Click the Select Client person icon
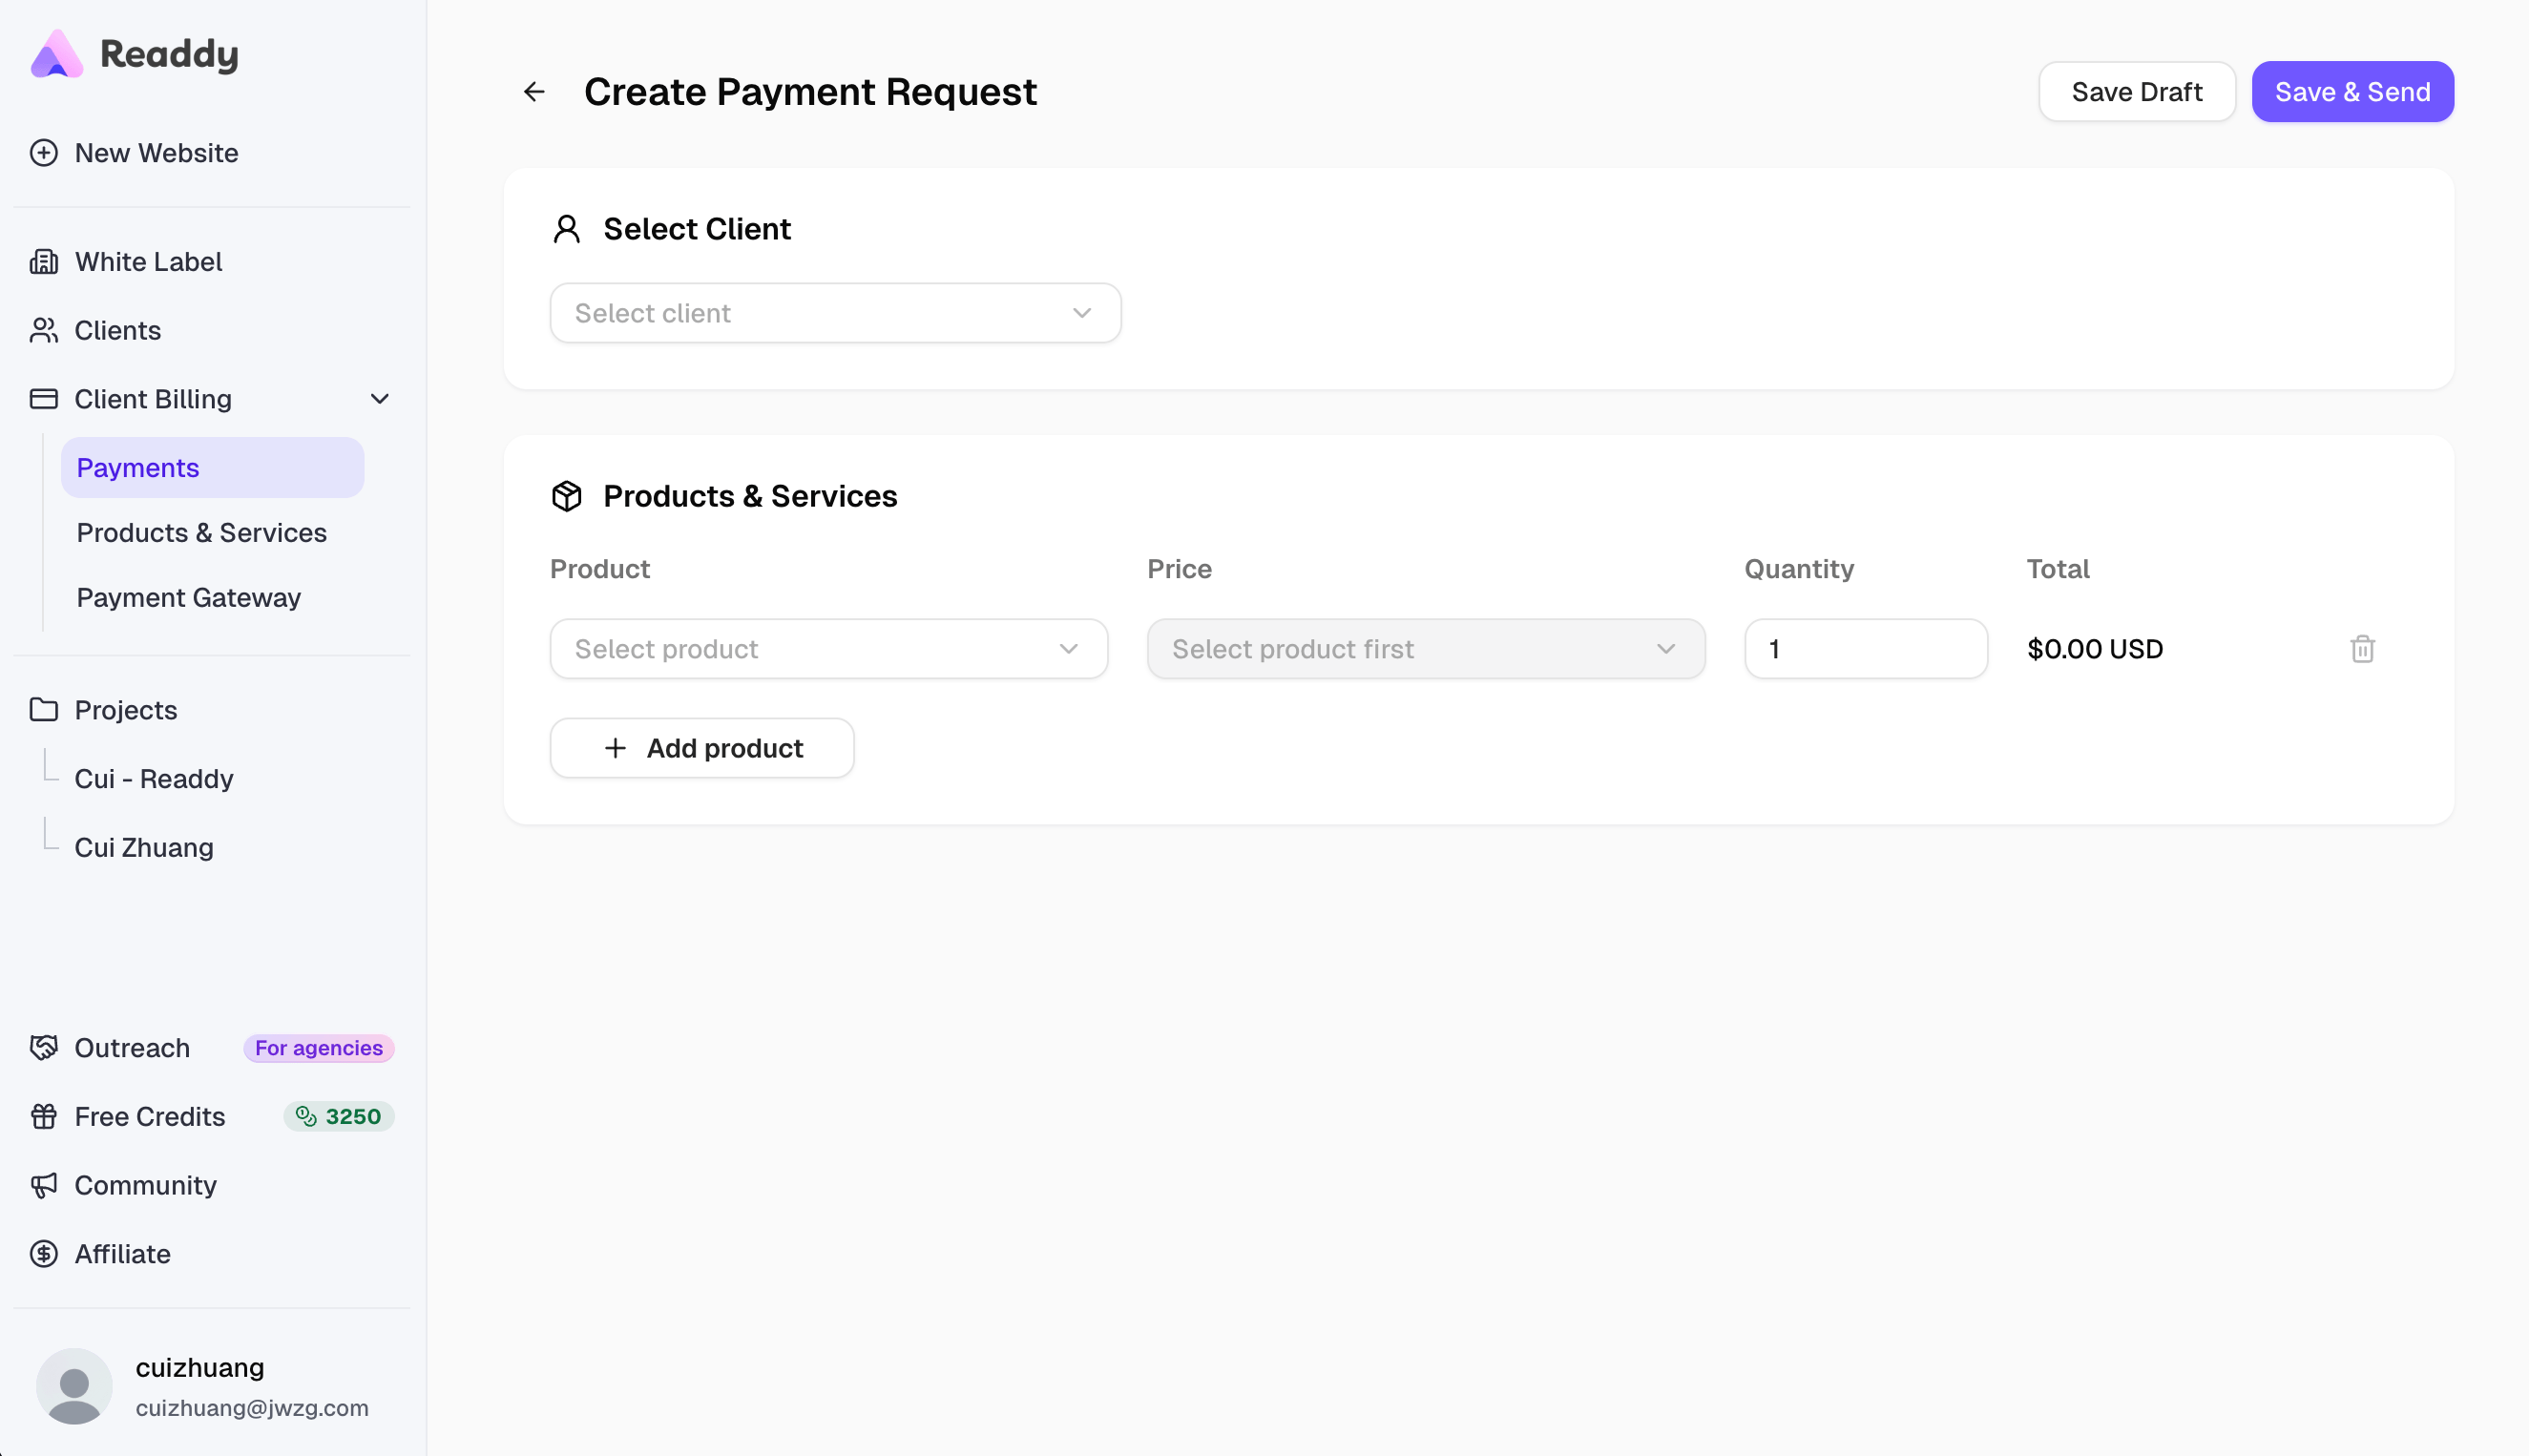Screen dimensions: 2529x1456 (567, 229)
